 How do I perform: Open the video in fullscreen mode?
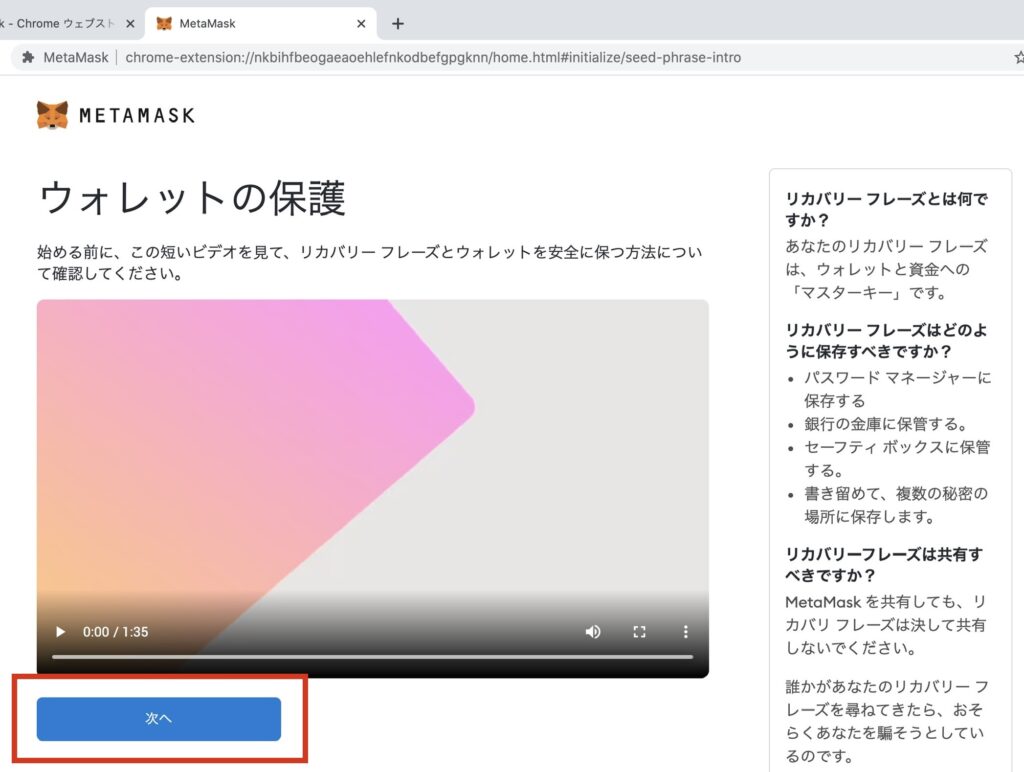639,632
